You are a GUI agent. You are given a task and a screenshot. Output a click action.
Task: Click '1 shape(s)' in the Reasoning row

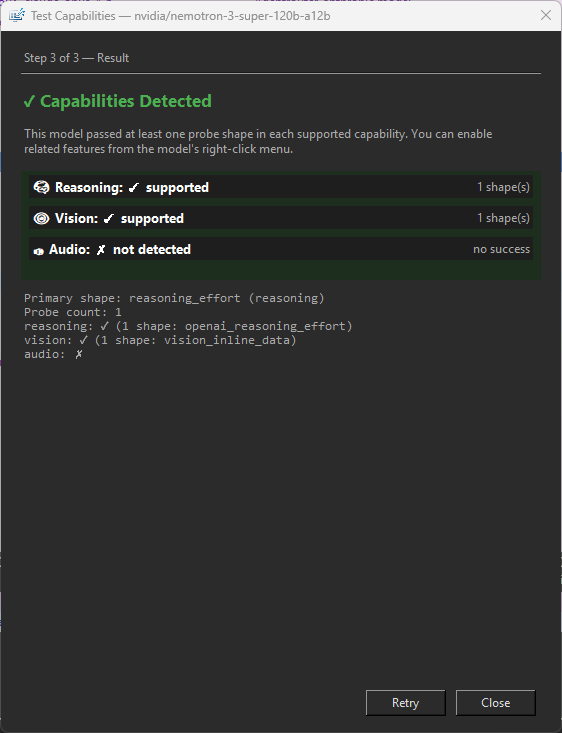coord(503,187)
